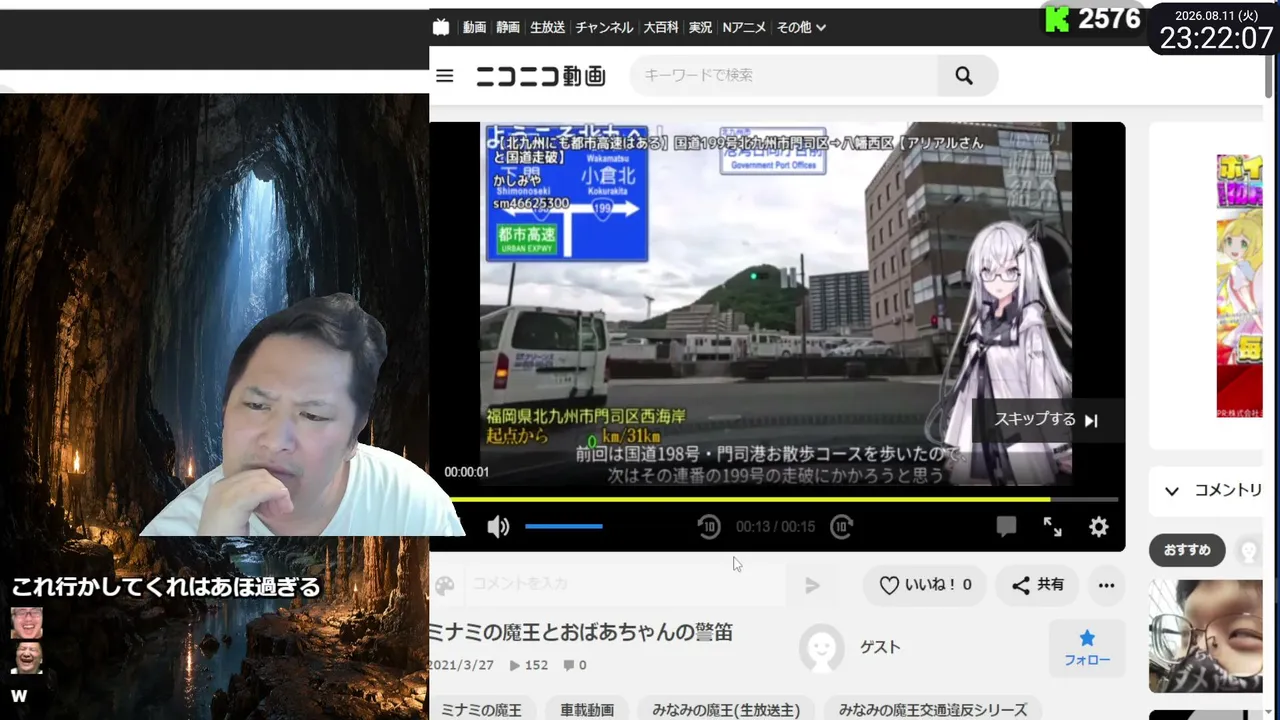The image size is (1280, 720).
Task: Open the みなみの魔王交通違反シリーズ tag
Action: pos(933,710)
